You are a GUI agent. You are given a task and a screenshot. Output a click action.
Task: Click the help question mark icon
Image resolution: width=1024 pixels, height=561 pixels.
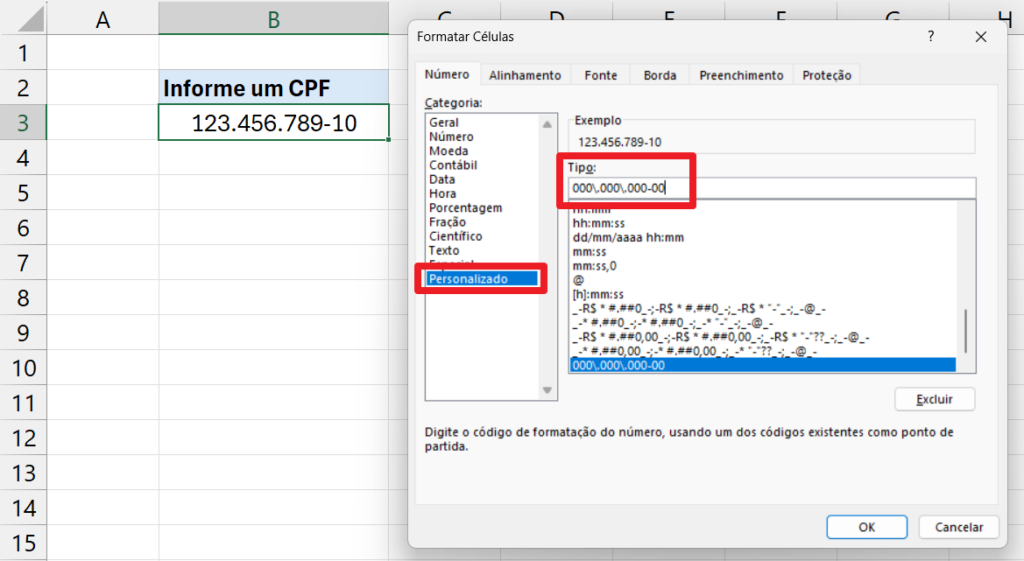tap(931, 37)
